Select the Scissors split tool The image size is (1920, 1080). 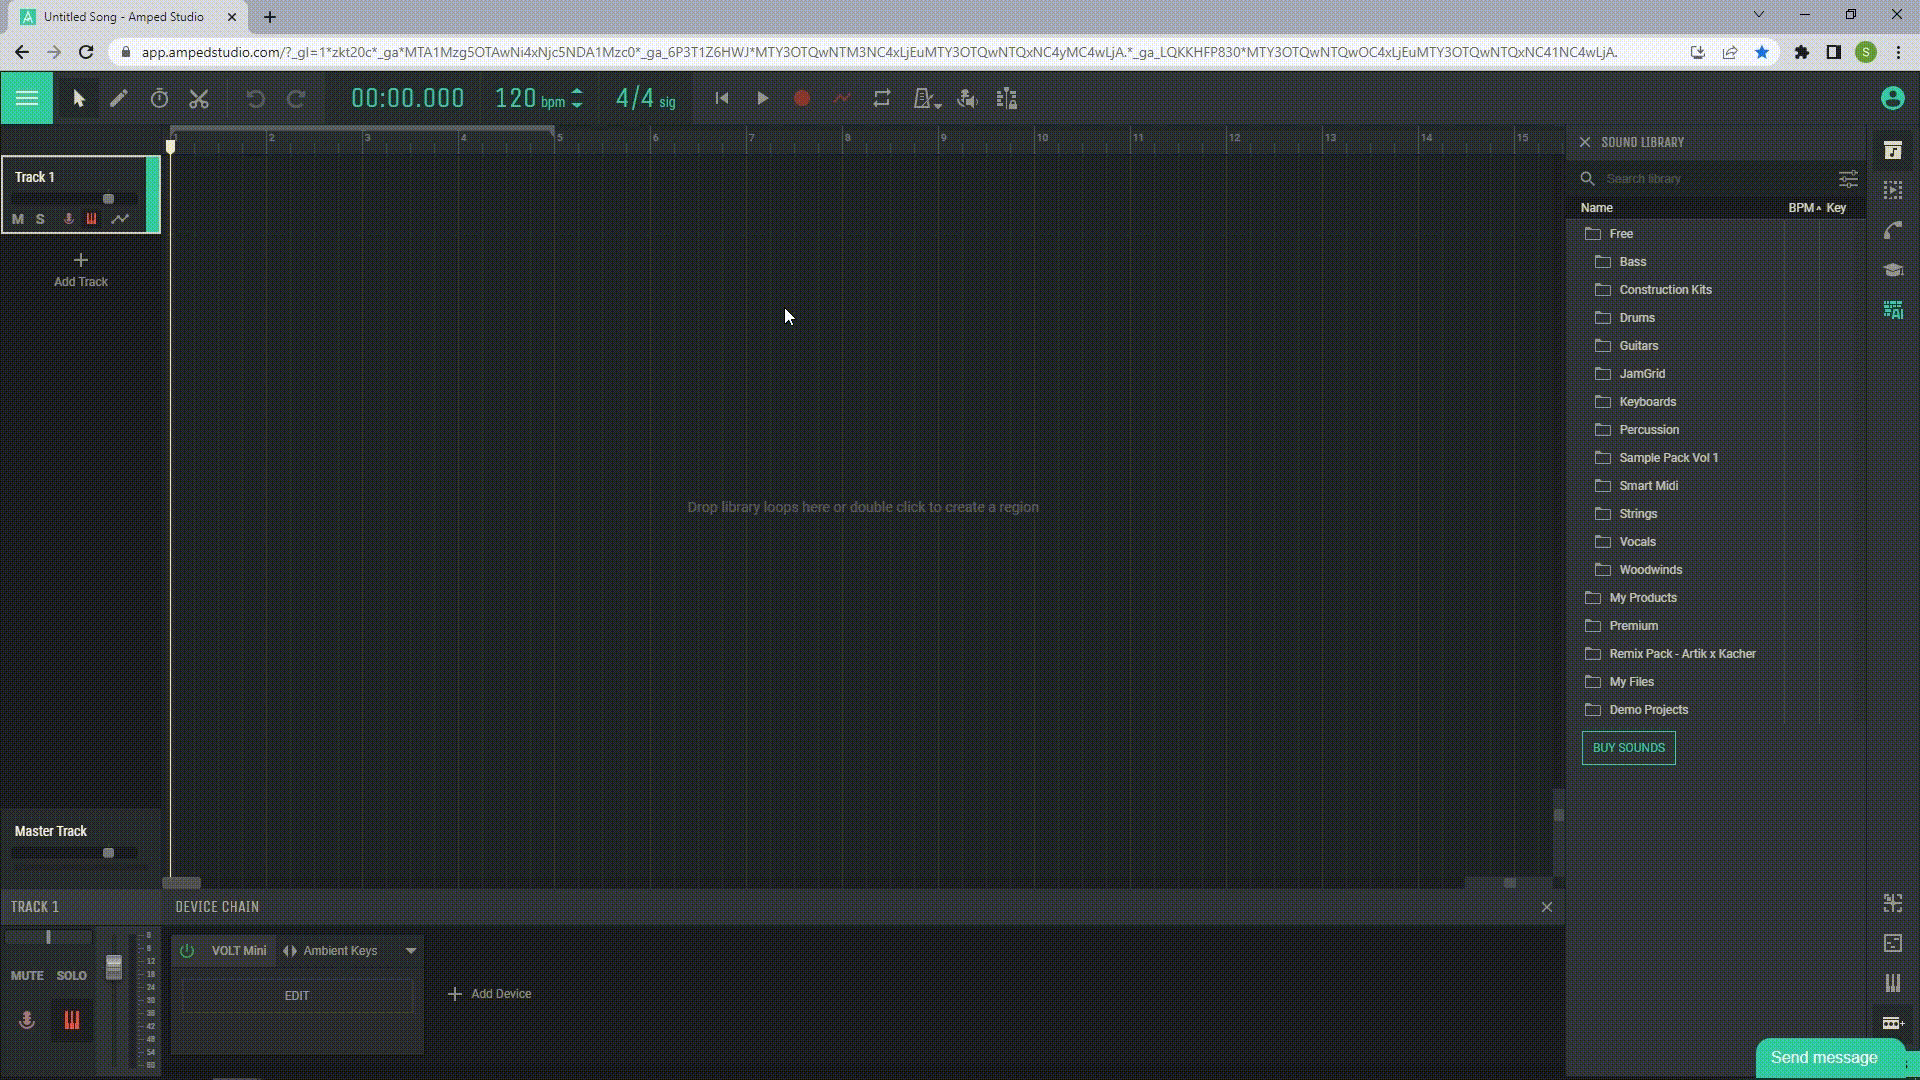click(x=199, y=98)
